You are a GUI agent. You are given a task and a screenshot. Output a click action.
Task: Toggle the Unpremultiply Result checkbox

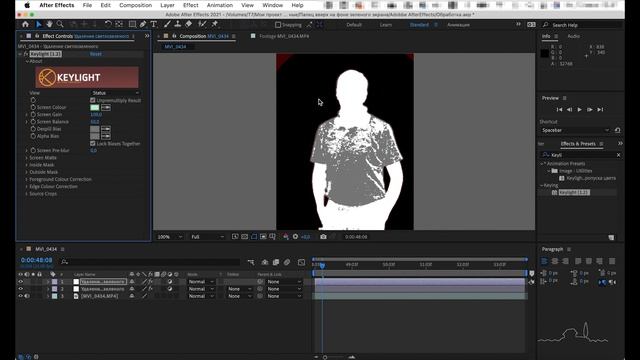[93, 100]
